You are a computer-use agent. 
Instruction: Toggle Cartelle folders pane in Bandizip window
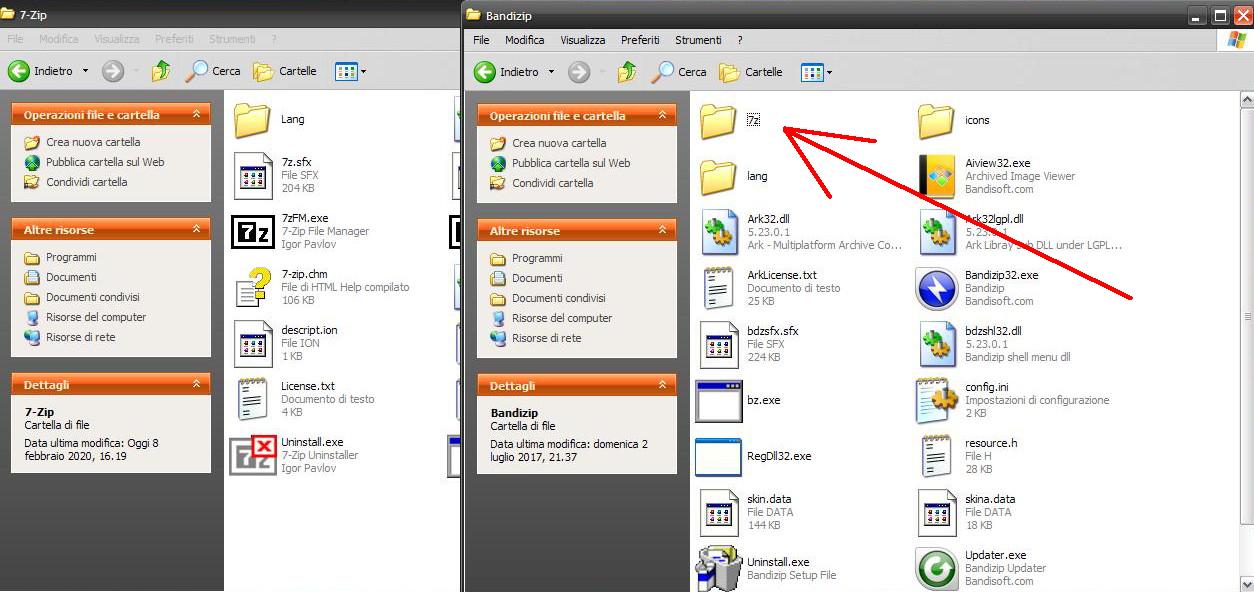click(x=751, y=72)
